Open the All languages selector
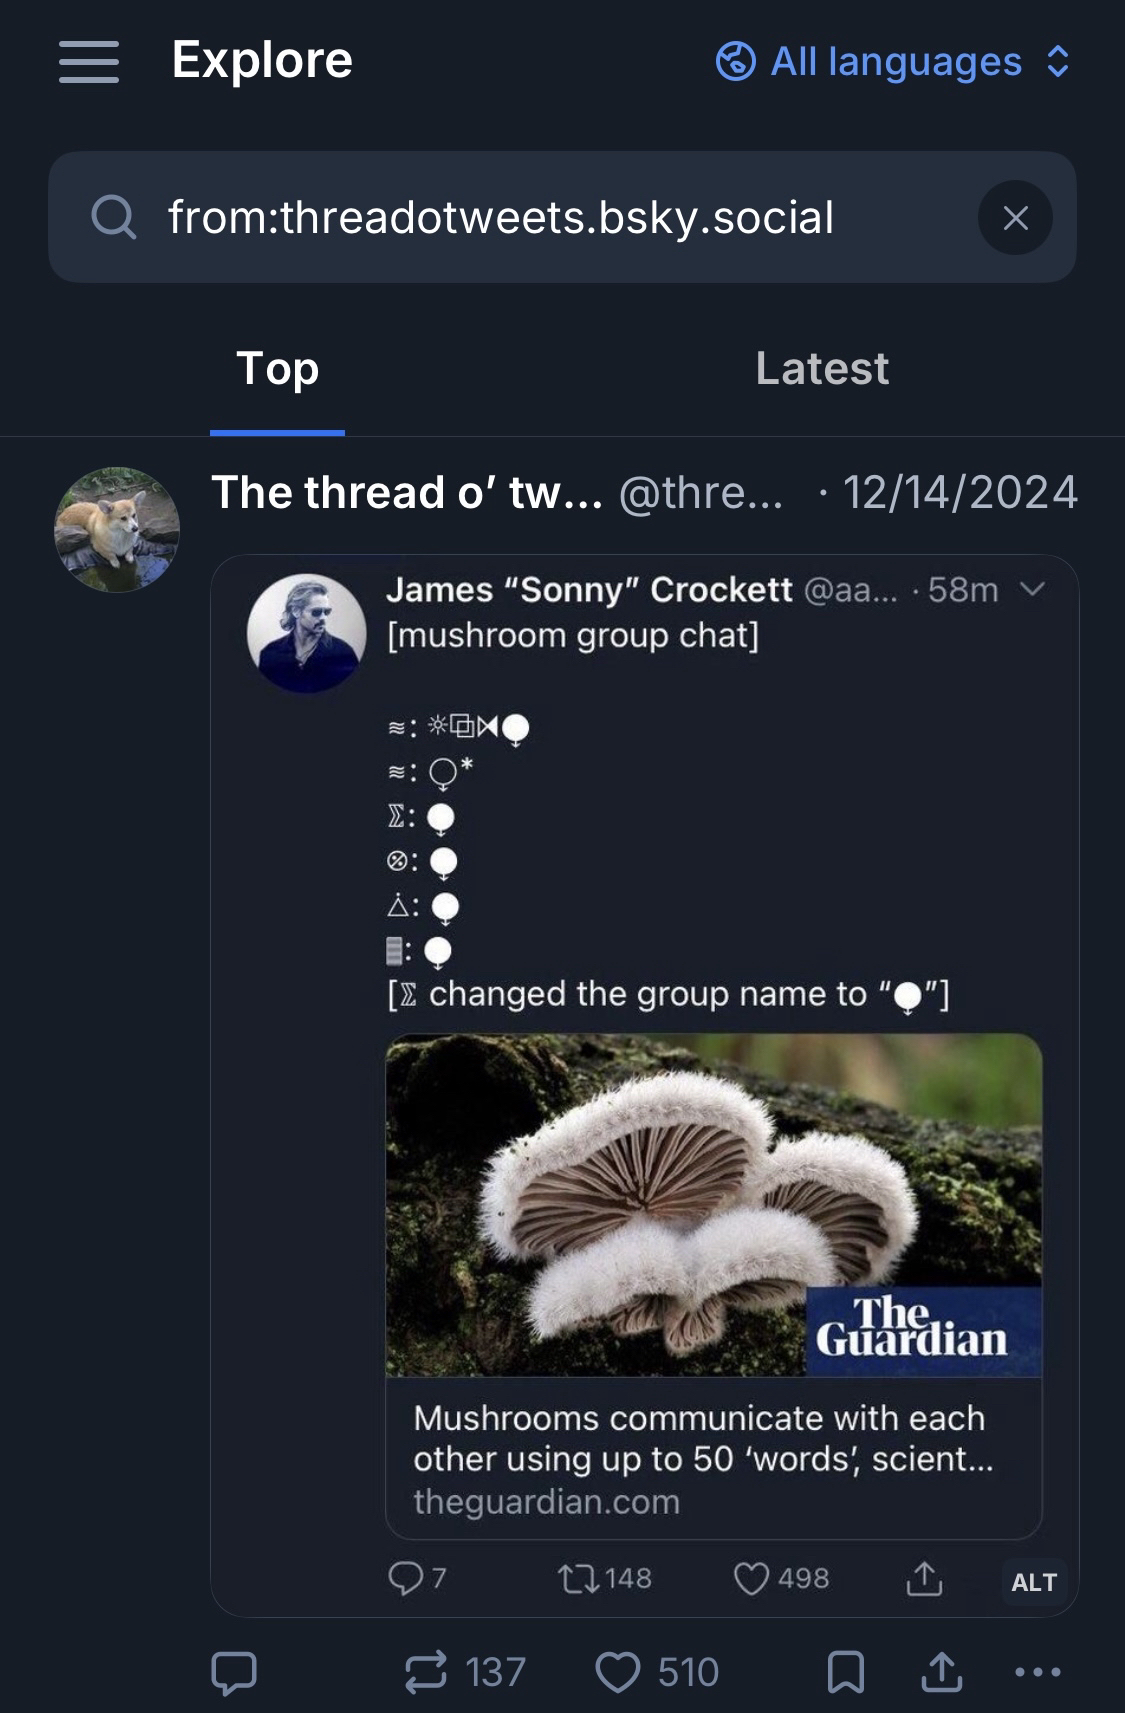Screen dimensions: 1125x1713 tap(895, 62)
